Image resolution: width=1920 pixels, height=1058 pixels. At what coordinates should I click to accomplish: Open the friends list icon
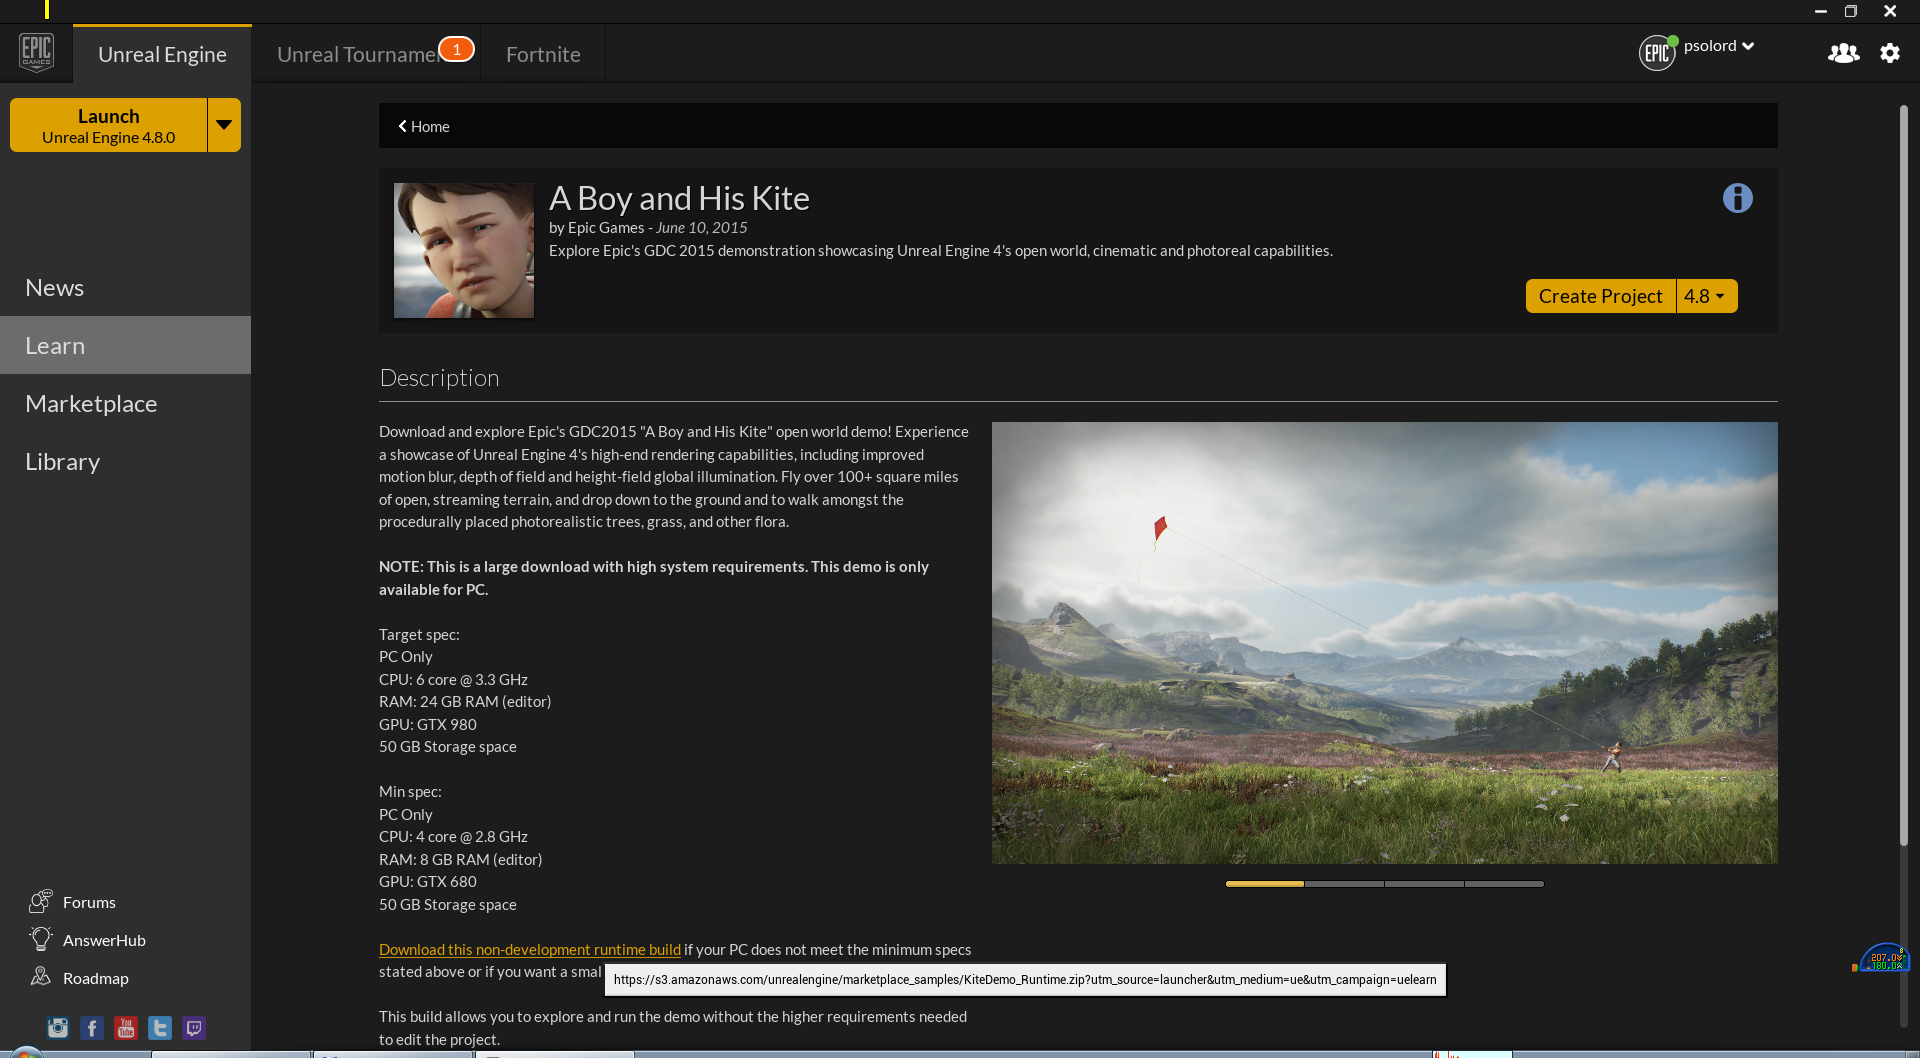1843,53
